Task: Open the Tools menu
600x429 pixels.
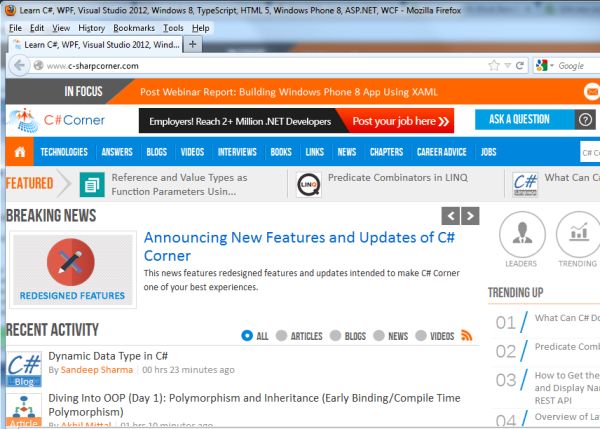Action: pyautogui.click(x=173, y=28)
